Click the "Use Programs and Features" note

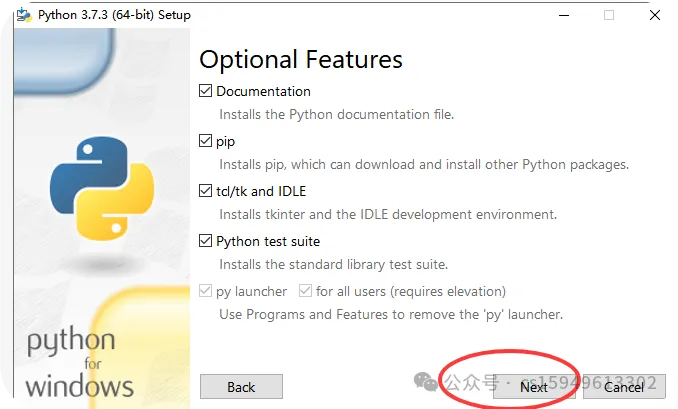(x=391, y=315)
